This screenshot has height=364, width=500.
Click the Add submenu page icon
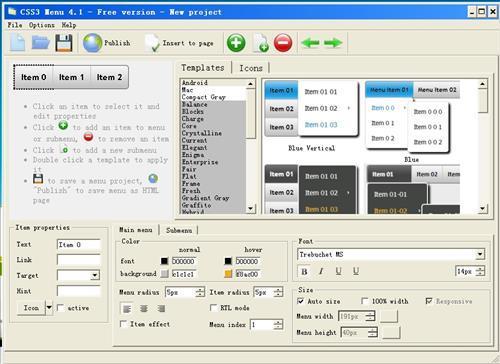click(260, 43)
